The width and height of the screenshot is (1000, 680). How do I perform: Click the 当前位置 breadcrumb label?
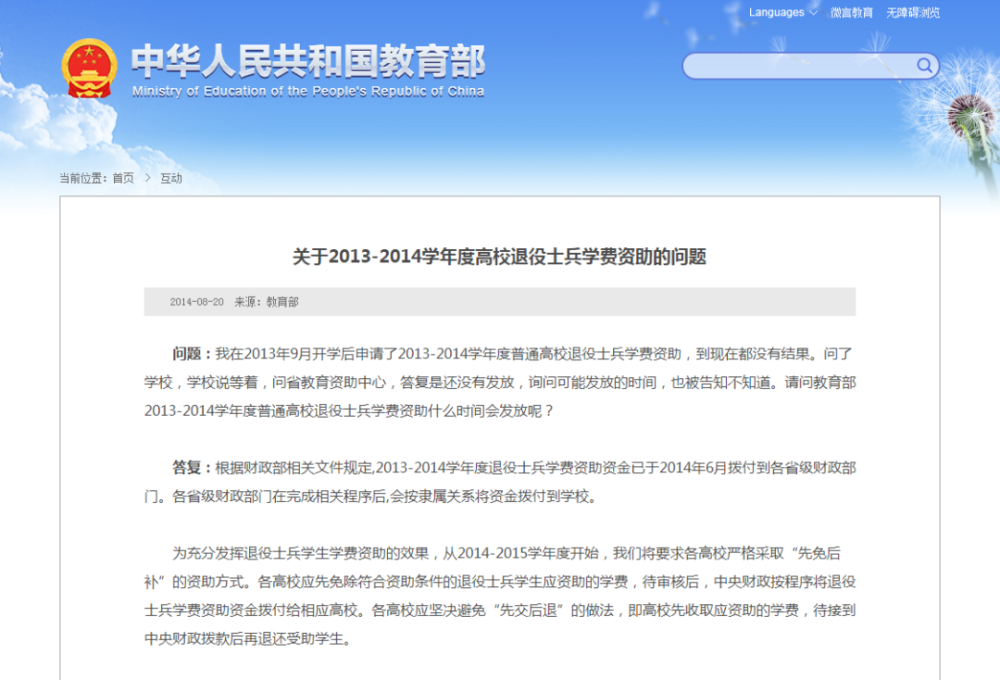tap(84, 178)
